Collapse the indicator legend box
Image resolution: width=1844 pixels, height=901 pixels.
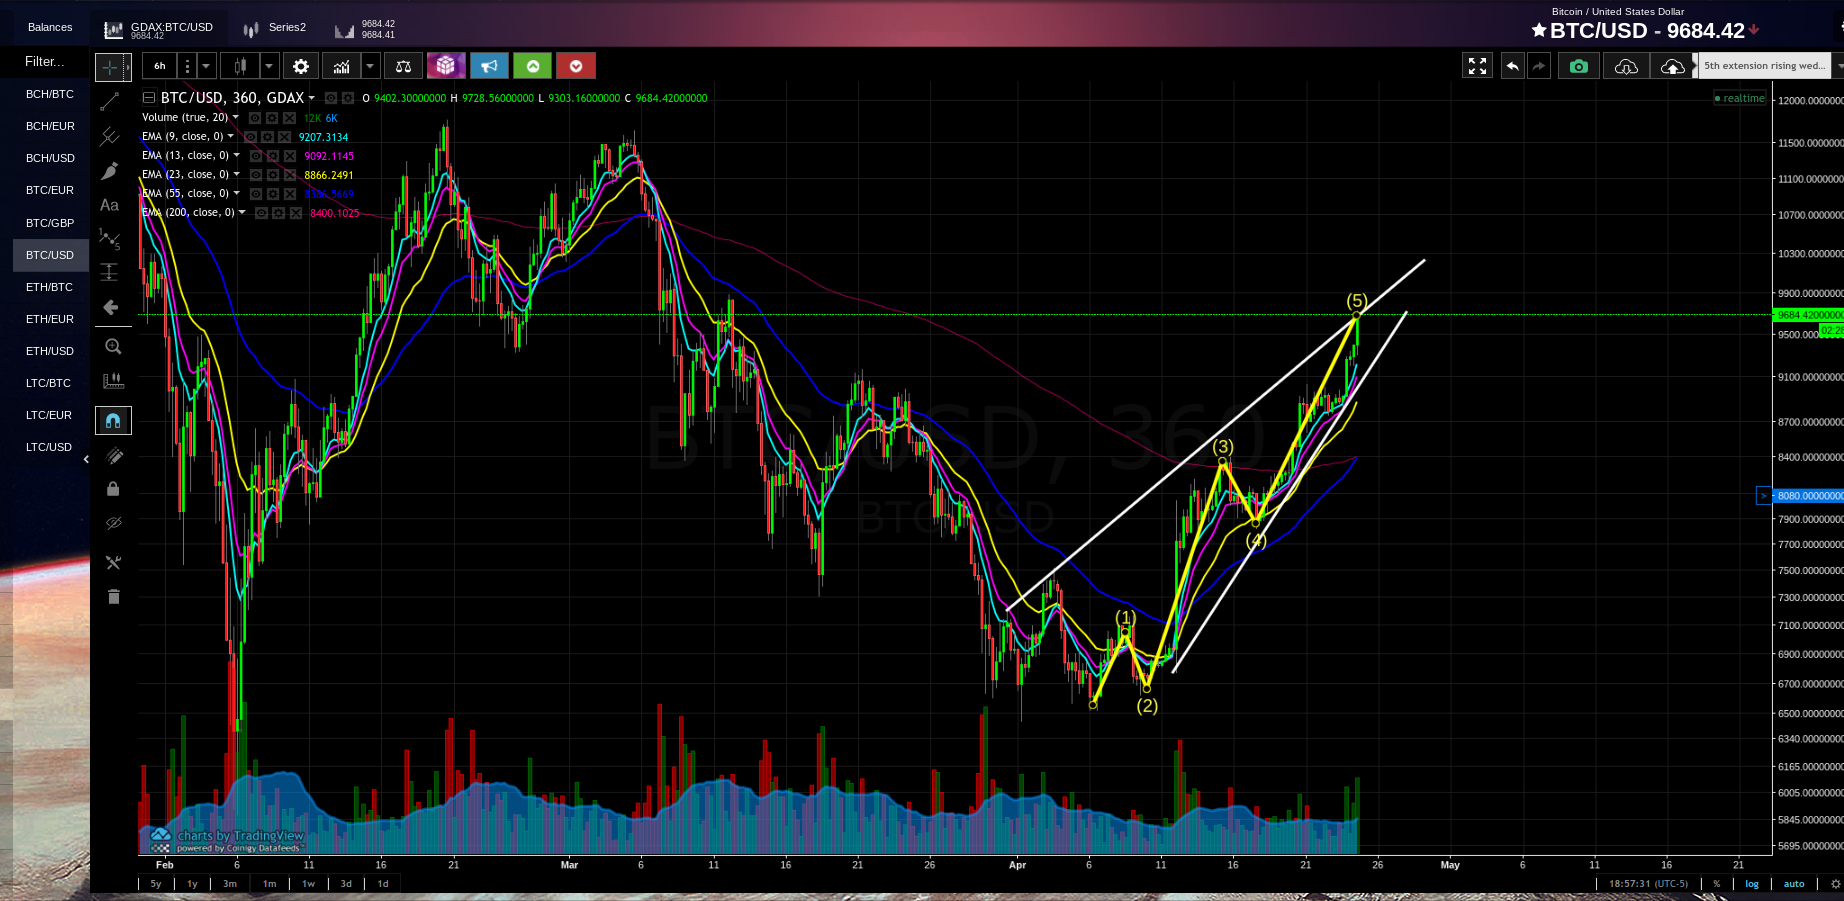[149, 98]
